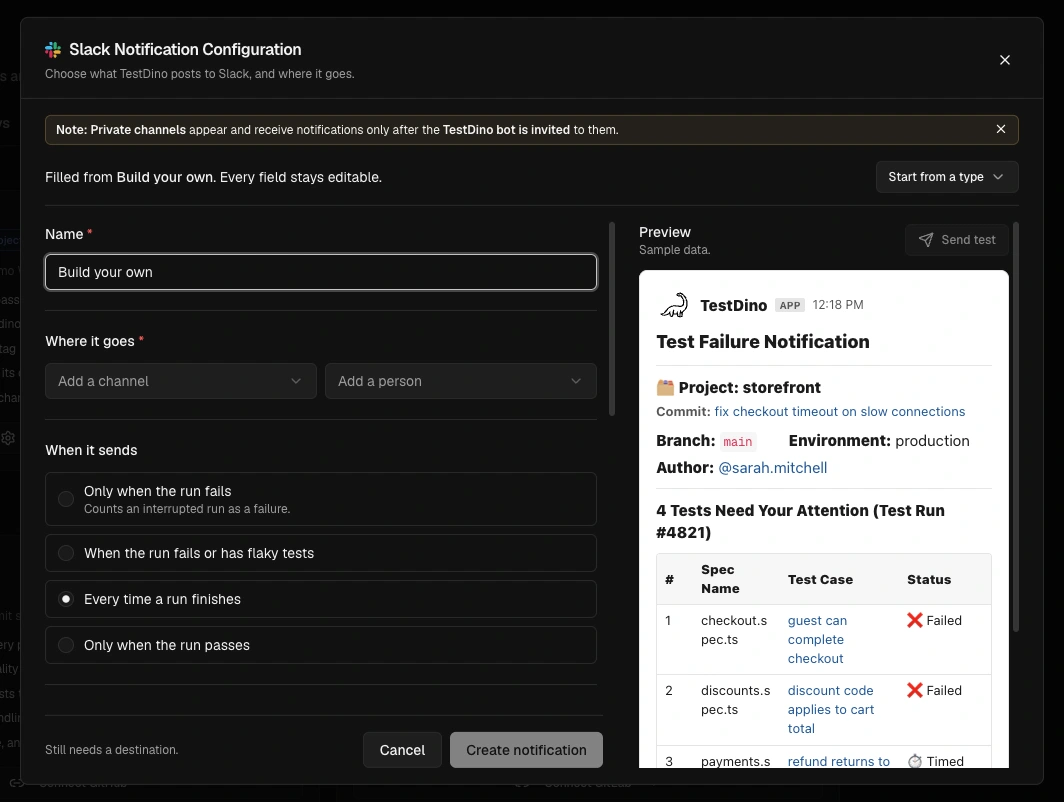Viewport: 1064px width, 802px height.
Task: Click the Preview panel title
Action: tap(664, 232)
